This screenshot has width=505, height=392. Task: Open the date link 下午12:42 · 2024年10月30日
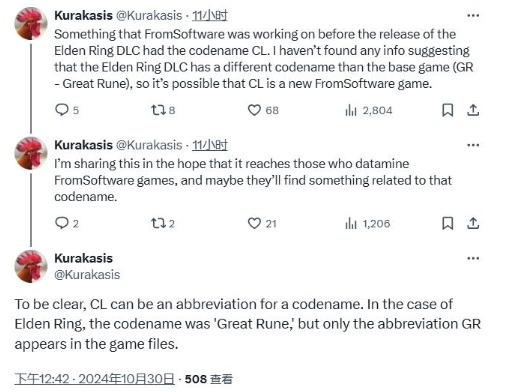(x=94, y=379)
